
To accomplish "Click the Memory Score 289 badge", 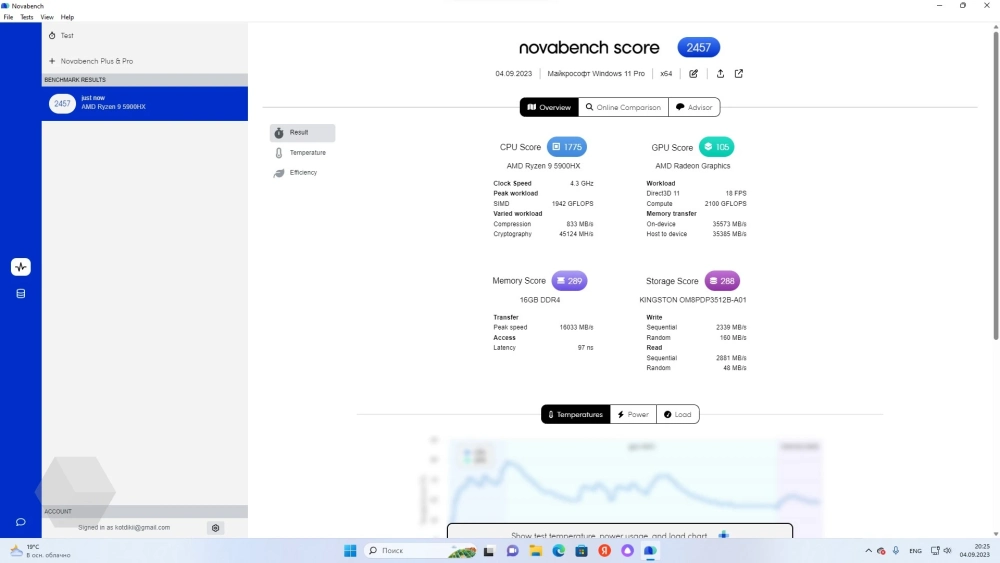I will (x=569, y=281).
